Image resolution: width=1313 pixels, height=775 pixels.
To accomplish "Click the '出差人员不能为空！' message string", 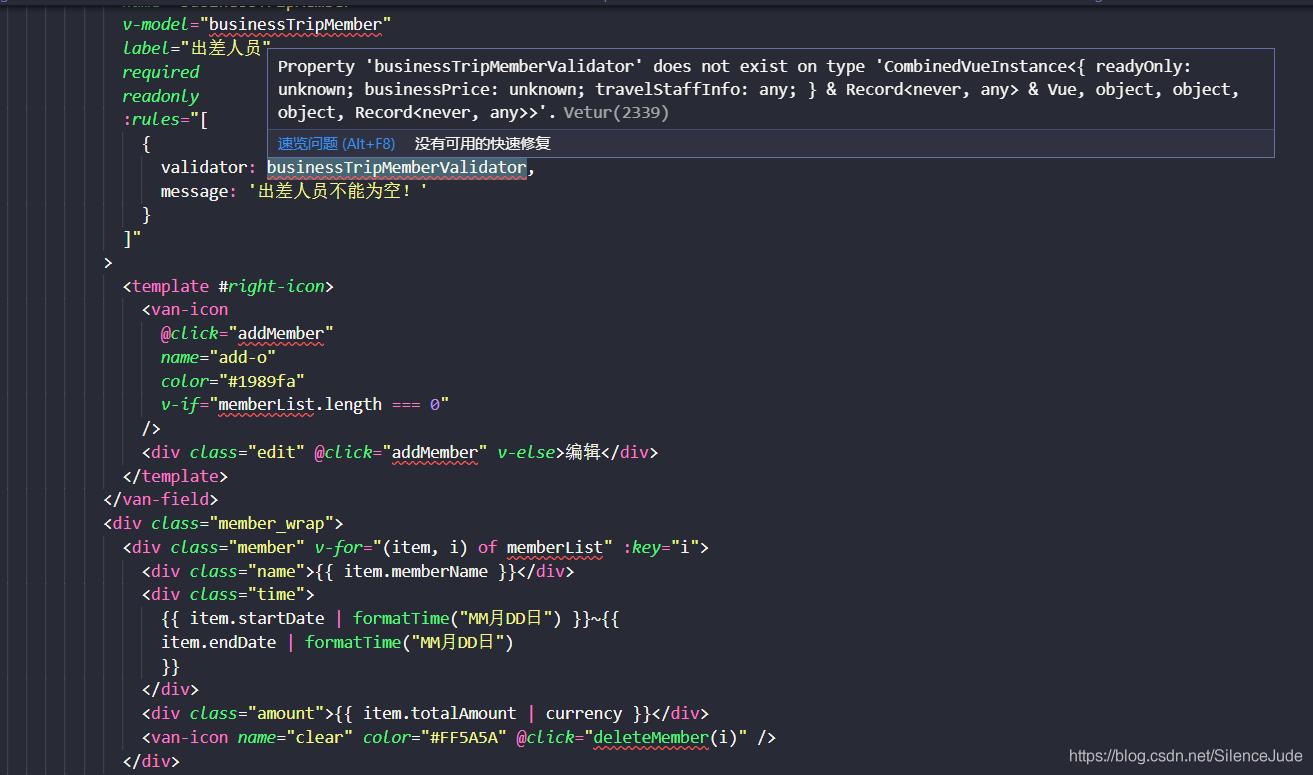I will tap(338, 191).
